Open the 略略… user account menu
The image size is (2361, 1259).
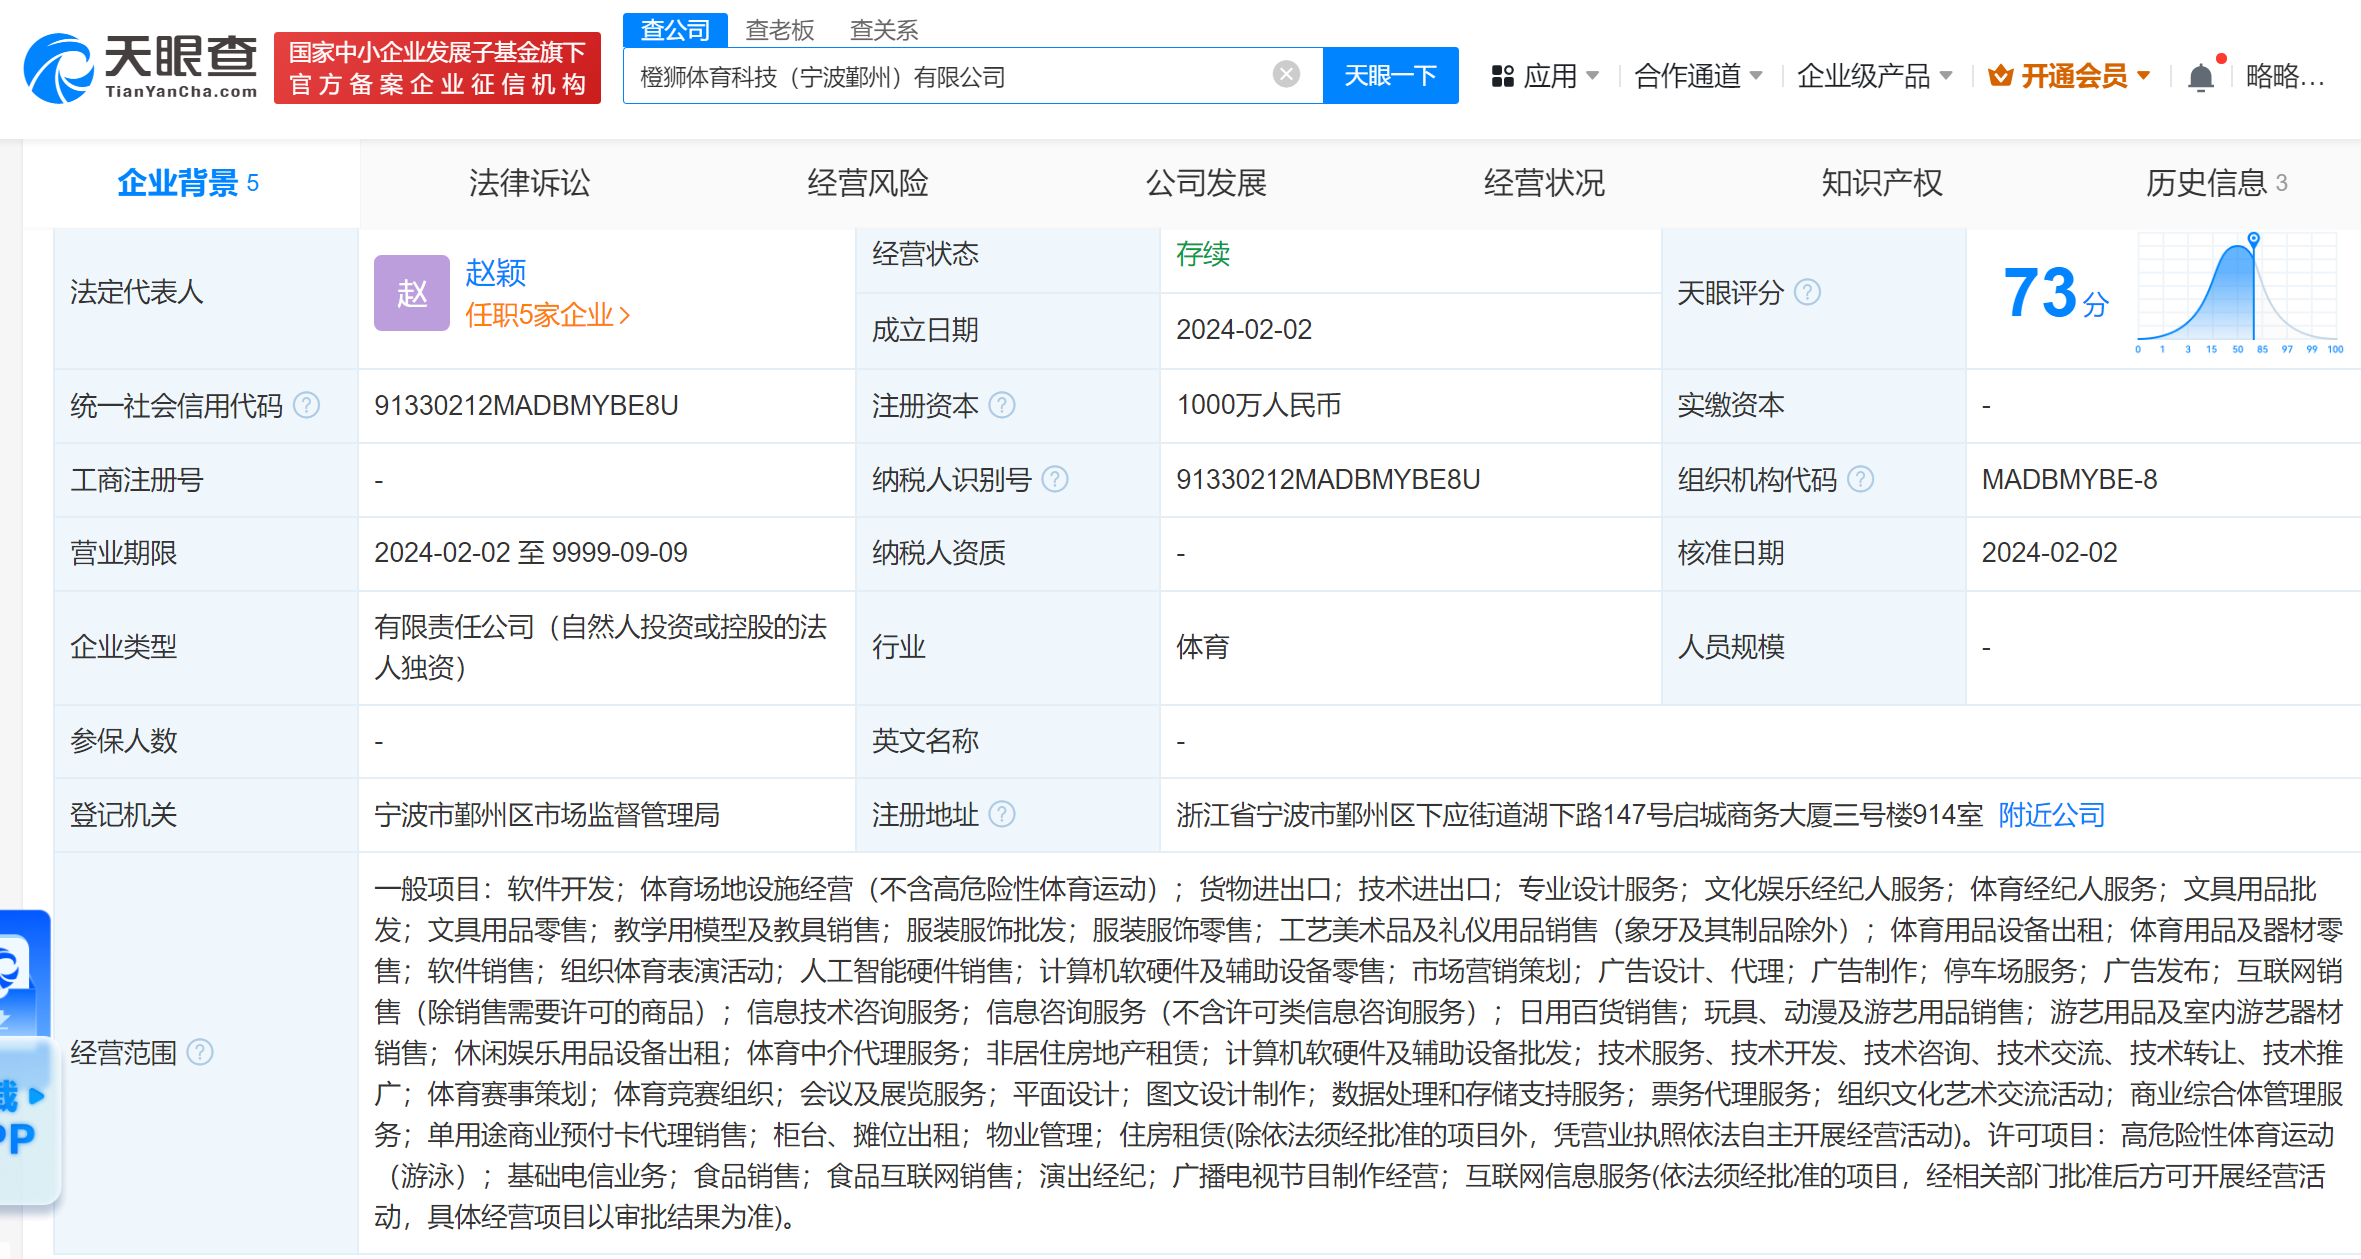click(2285, 76)
